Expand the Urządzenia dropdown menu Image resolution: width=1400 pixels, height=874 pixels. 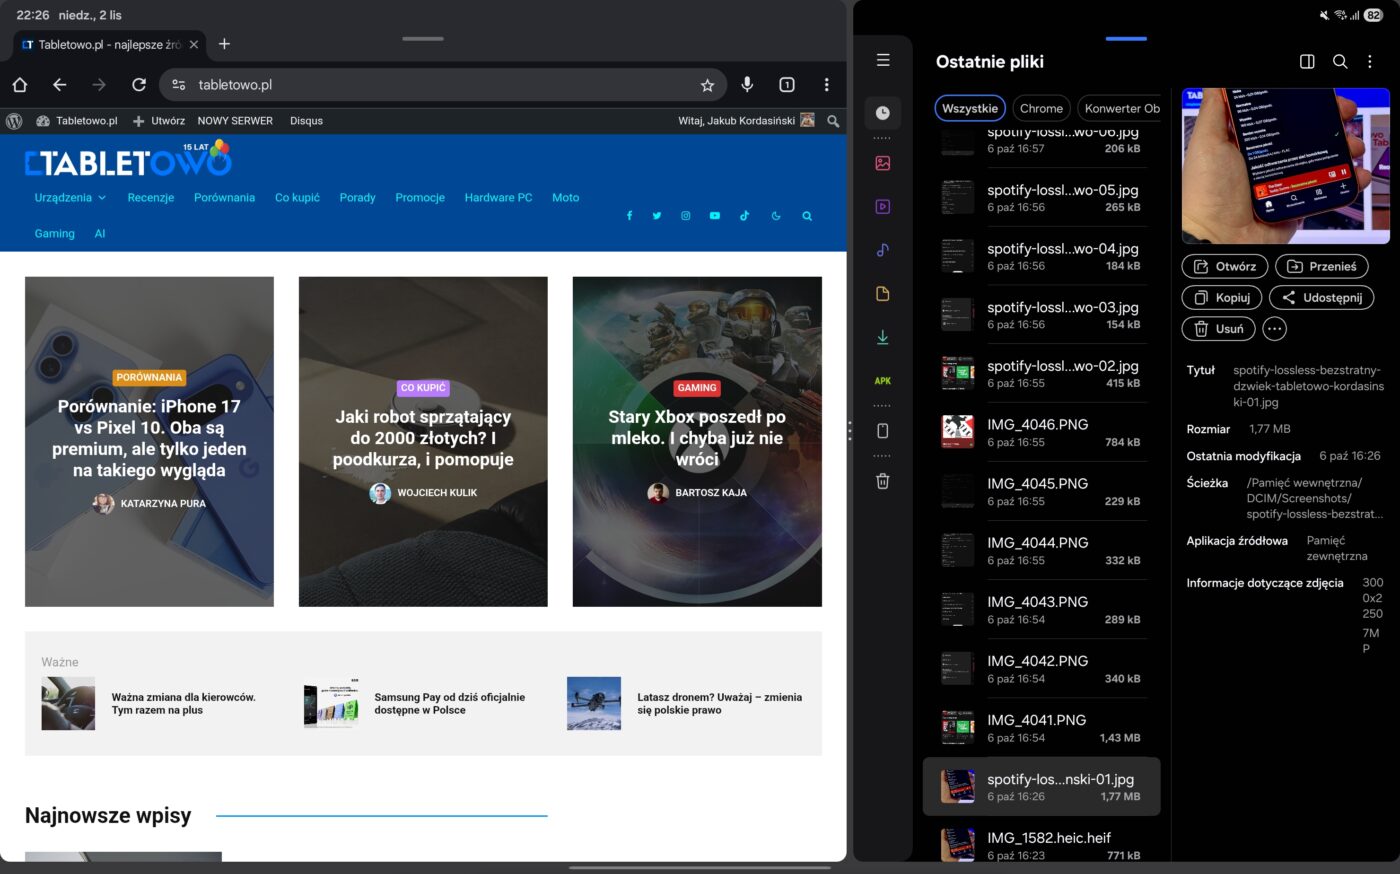pos(70,198)
